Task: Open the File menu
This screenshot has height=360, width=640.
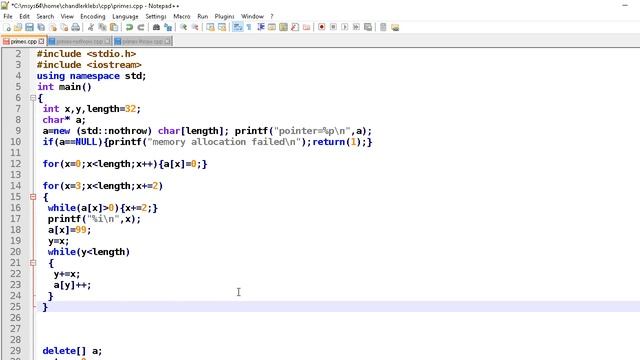Action: (x=8, y=16)
